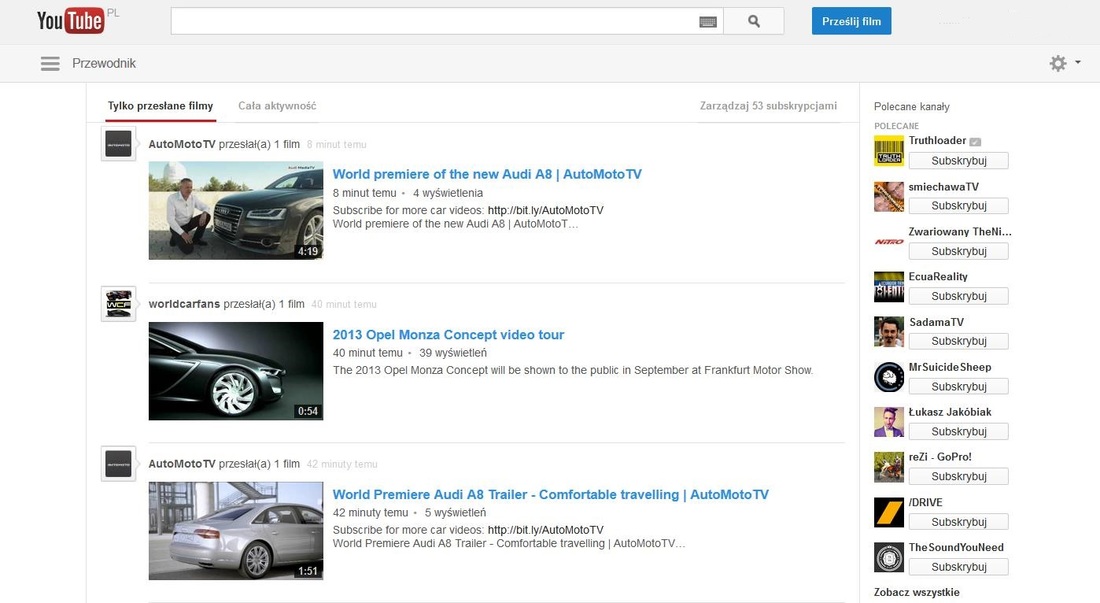Subscribe to Truthloader
Image resolution: width=1100 pixels, height=603 pixels.
[959, 161]
